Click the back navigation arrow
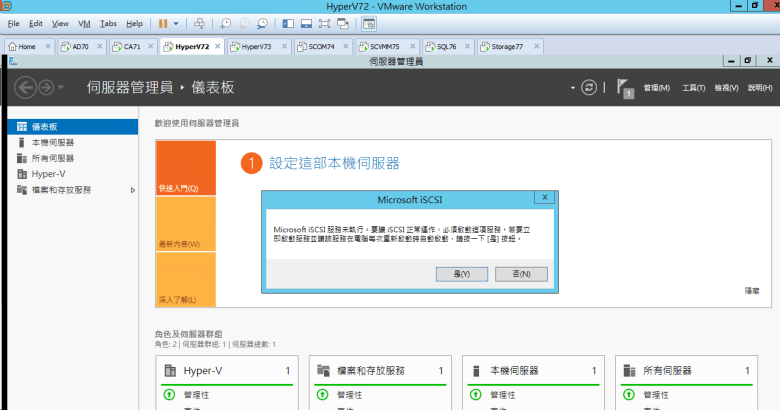This screenshot has height=410, width=780. (27, 87)
